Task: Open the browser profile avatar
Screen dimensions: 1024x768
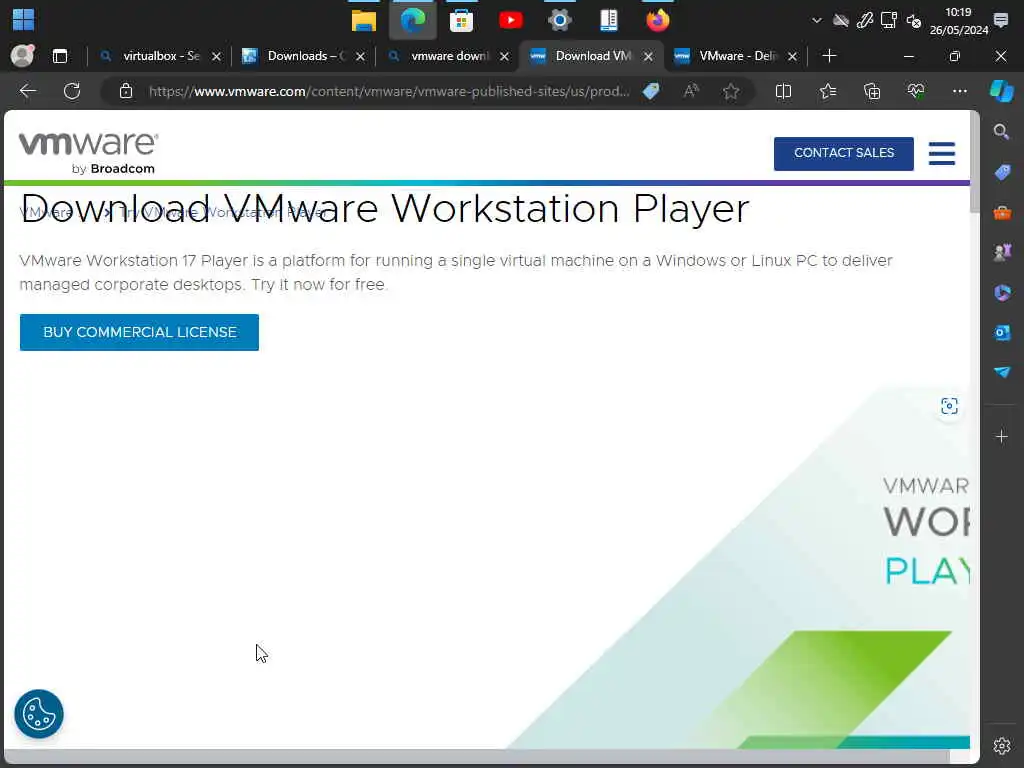Action: [22, 56]
